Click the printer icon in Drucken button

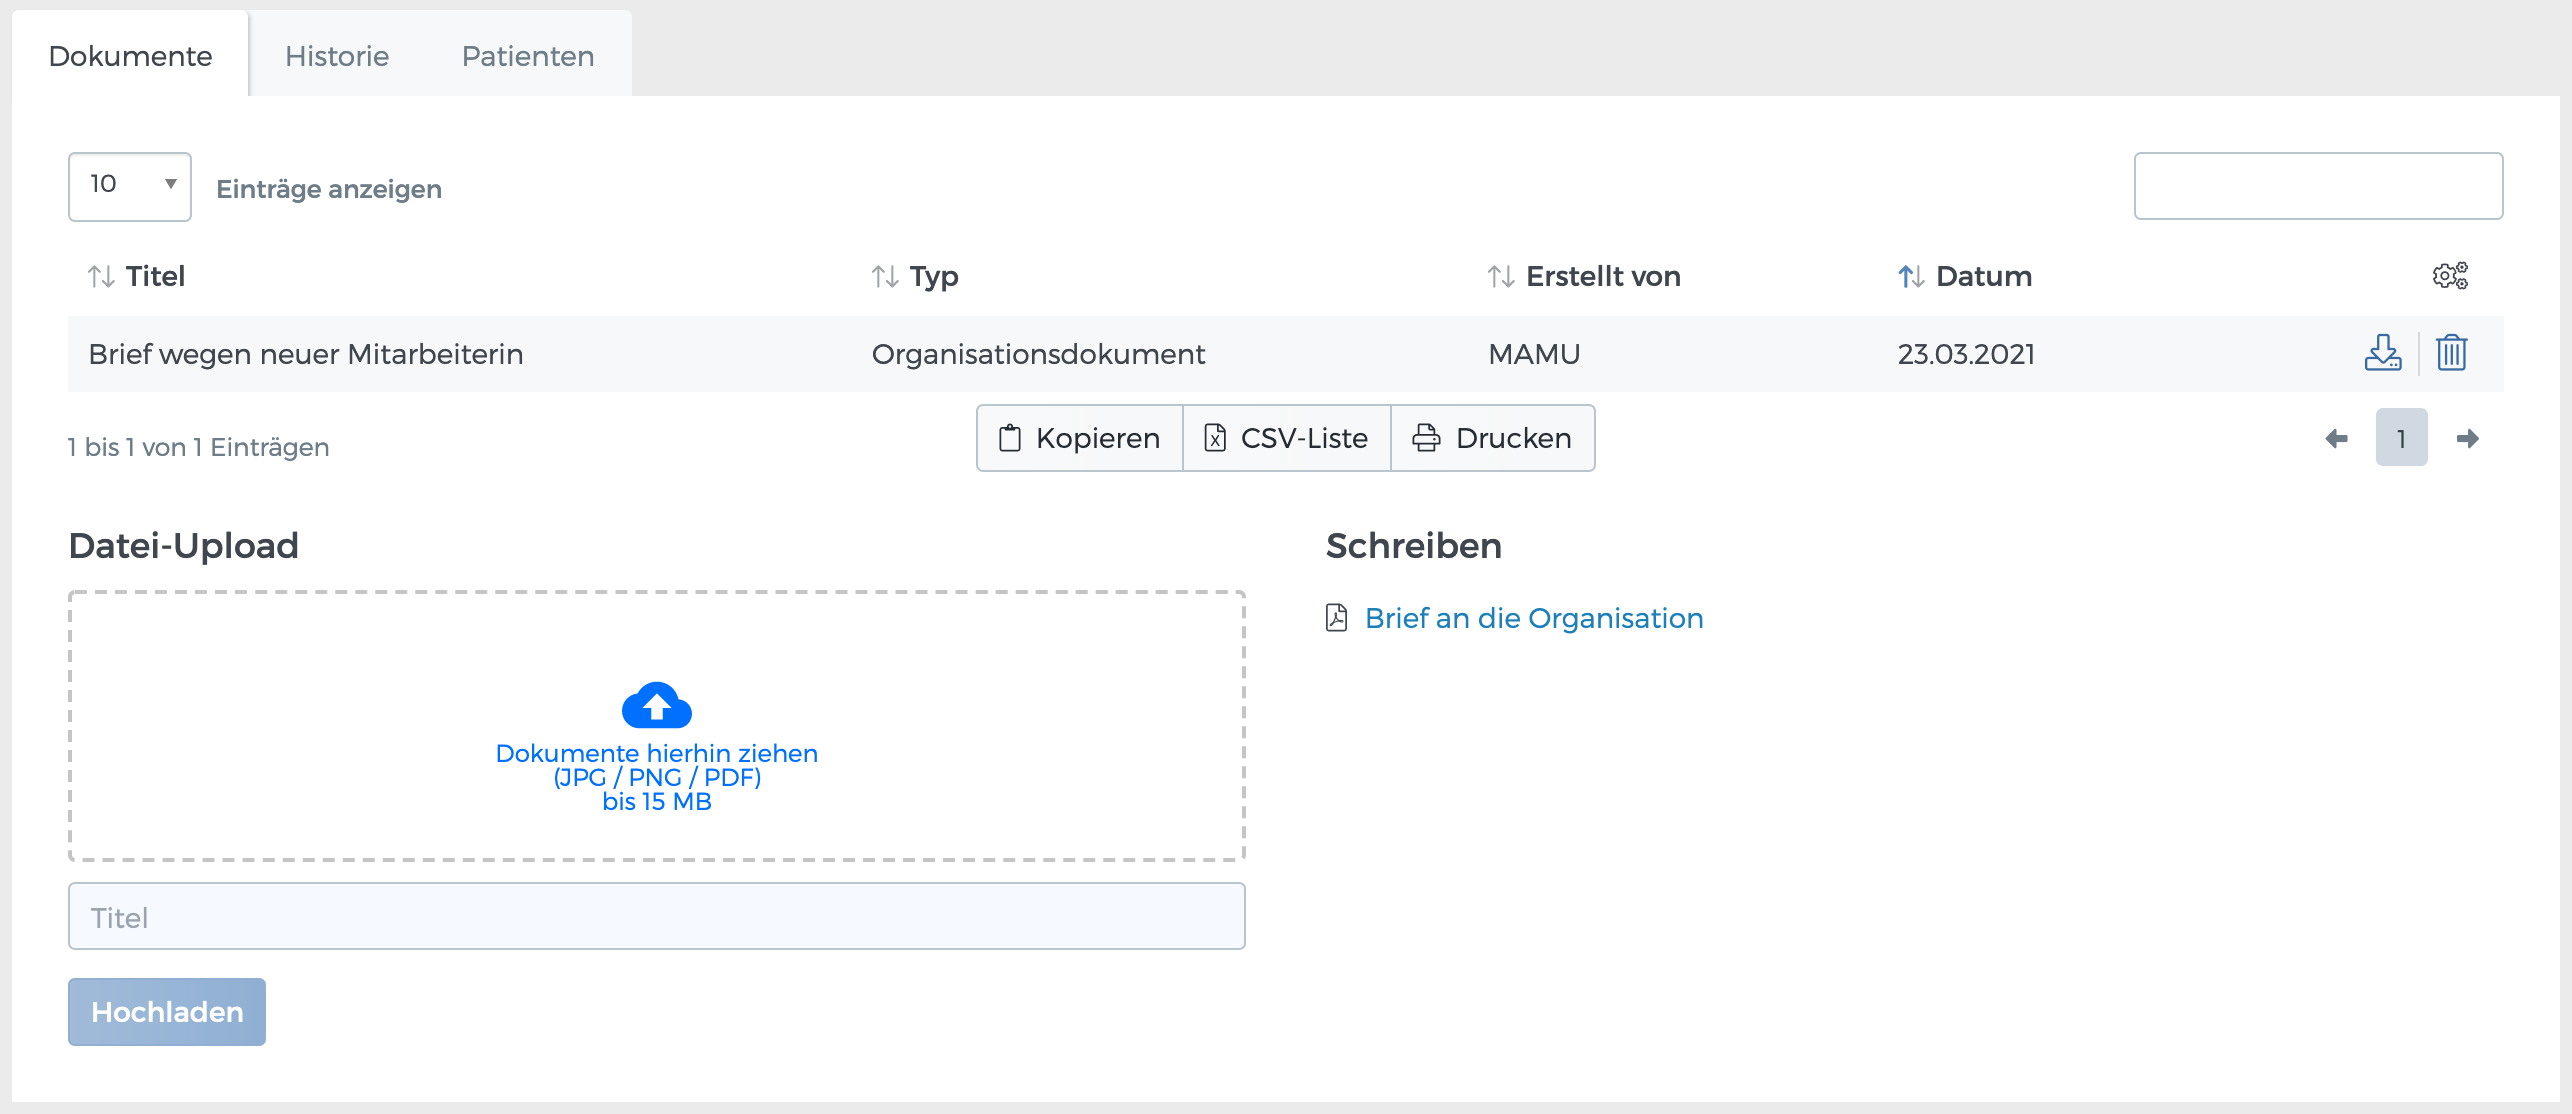[x=1425, y=437]
